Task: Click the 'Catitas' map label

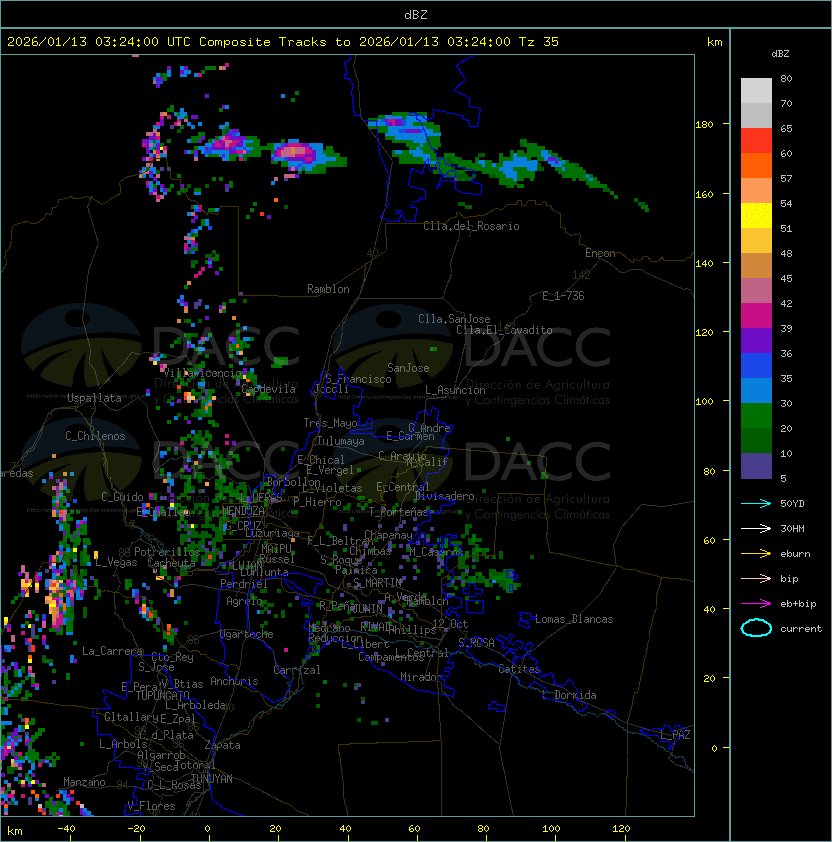Action: pos(519,669)
